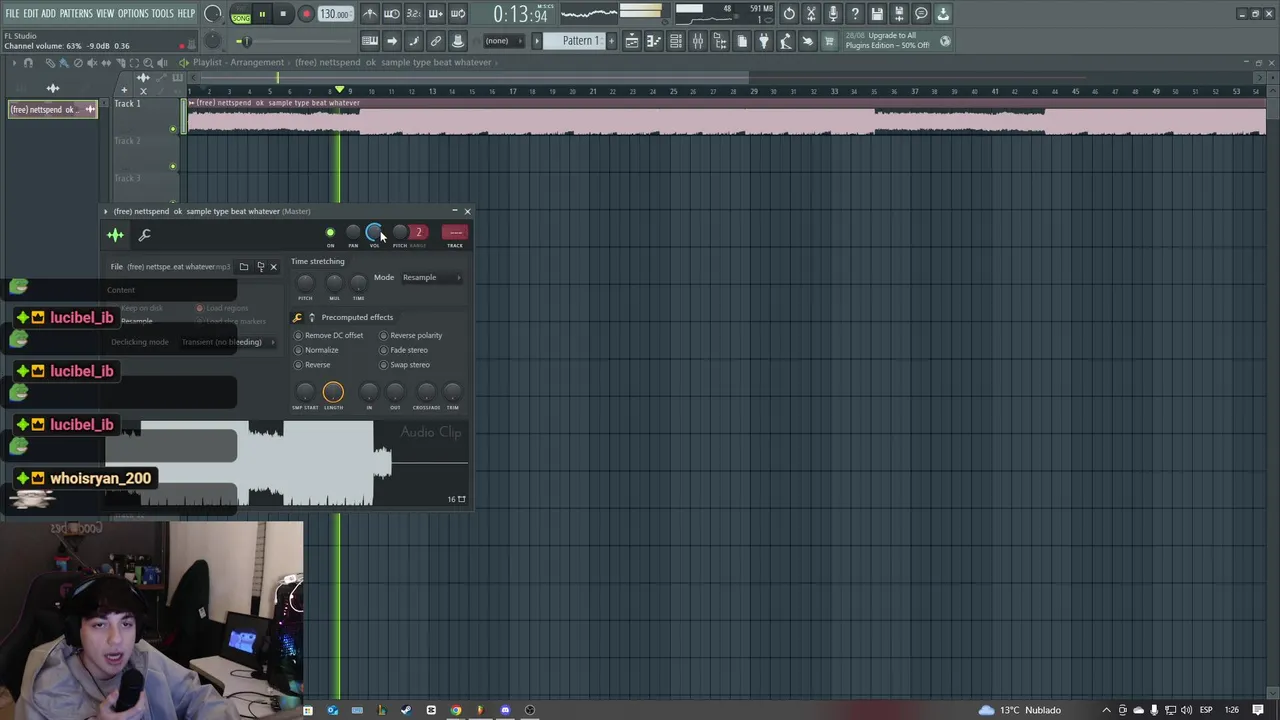Open the wrench channel settings tab

[x=145, y=235]
